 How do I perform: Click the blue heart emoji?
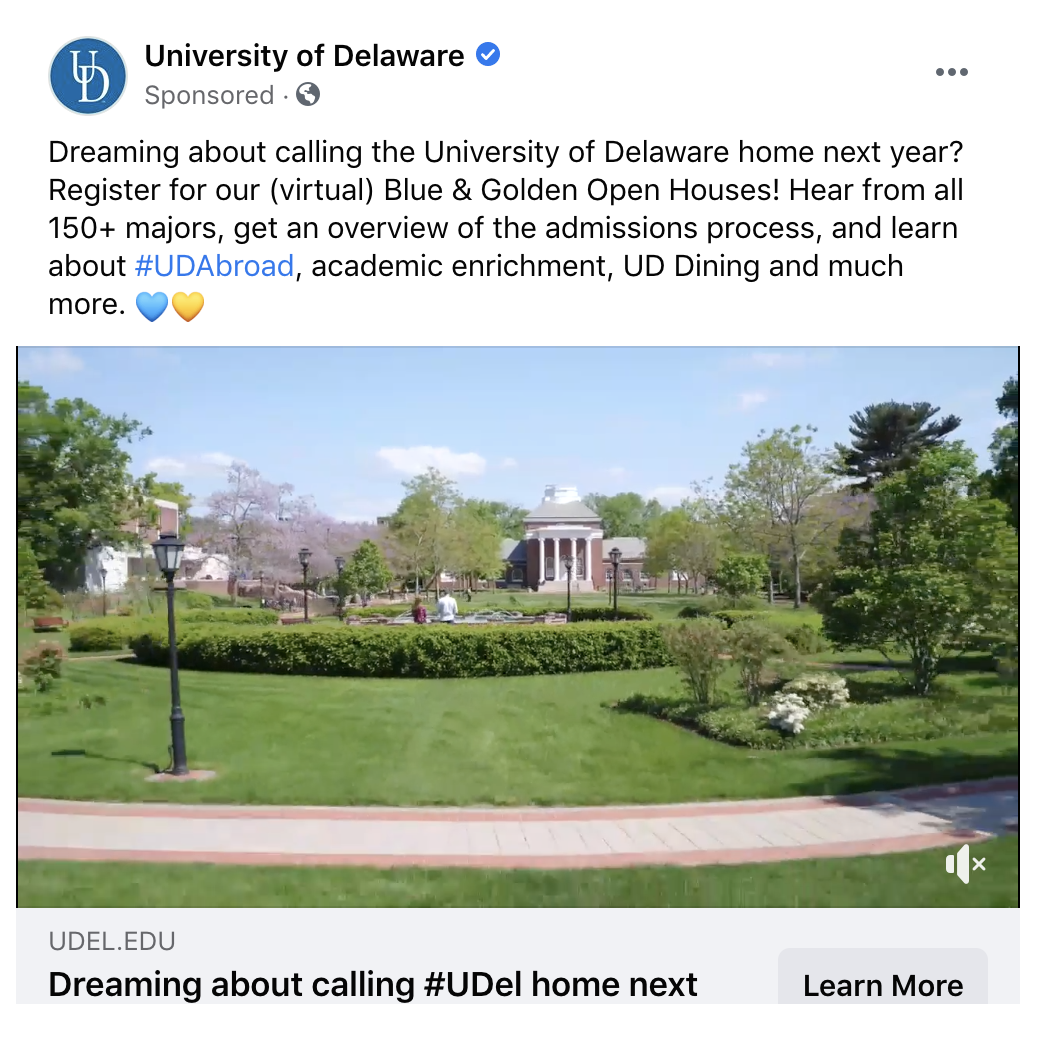click(152, 306)
